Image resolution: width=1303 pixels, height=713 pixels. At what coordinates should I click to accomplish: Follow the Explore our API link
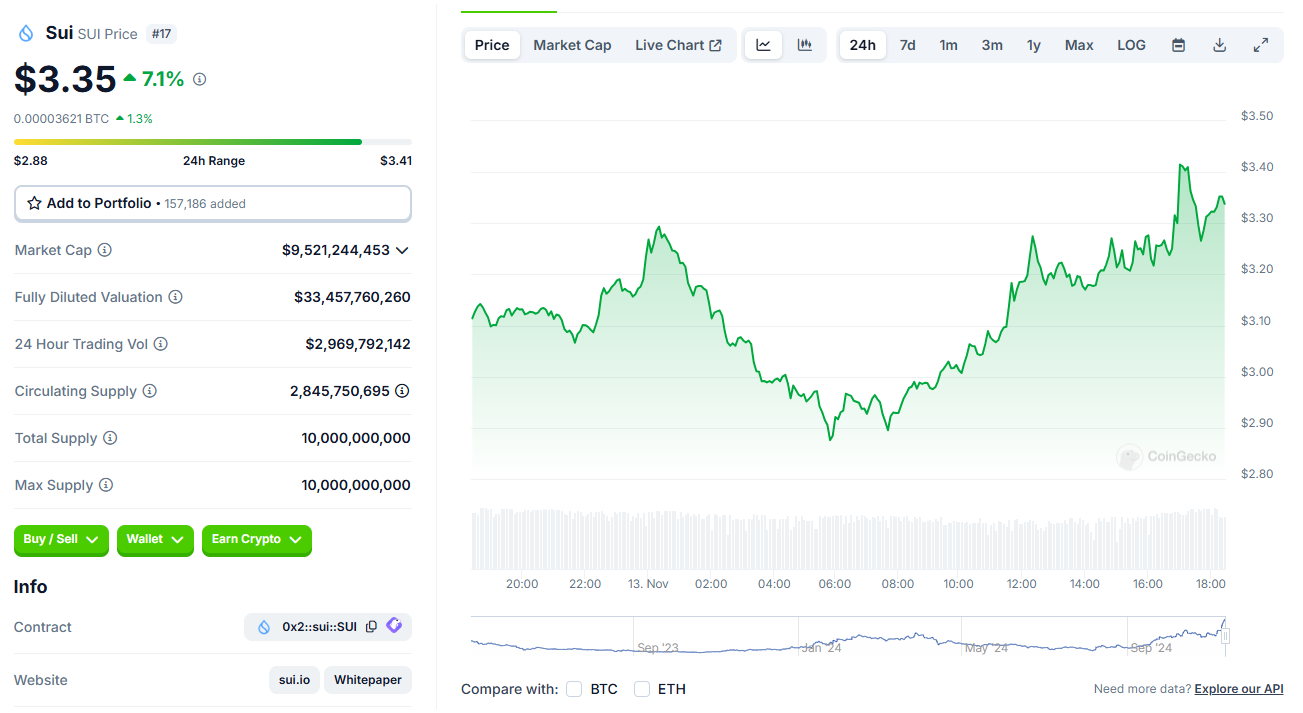click(x=1239, y=689)
